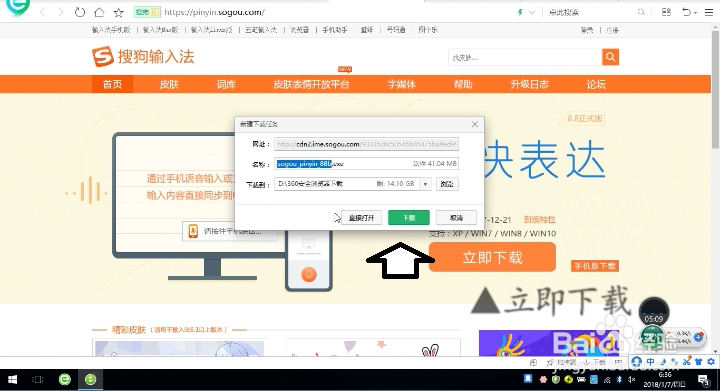Go forward with the browser forward arrow
This screenshot has height=391, width=720.
pos(61,12)
